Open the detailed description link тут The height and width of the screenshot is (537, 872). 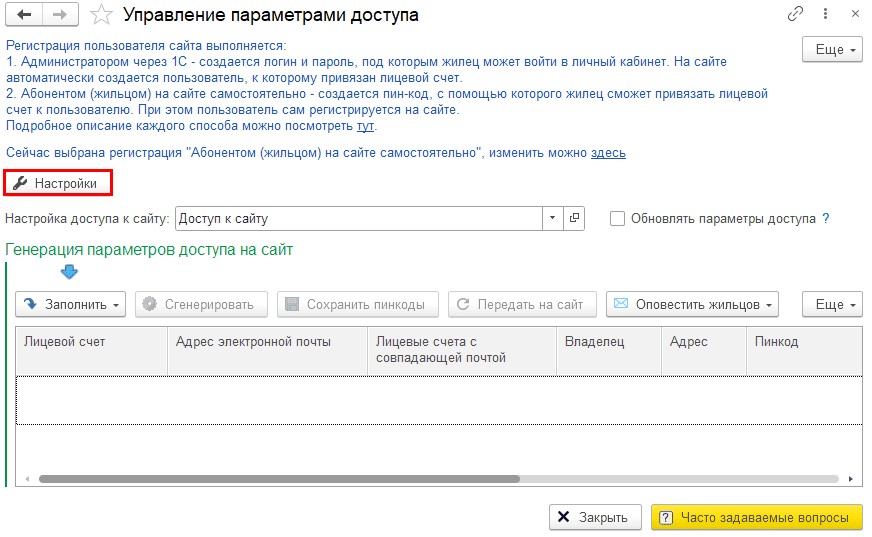pyautogui.click(x=365, y=126)
